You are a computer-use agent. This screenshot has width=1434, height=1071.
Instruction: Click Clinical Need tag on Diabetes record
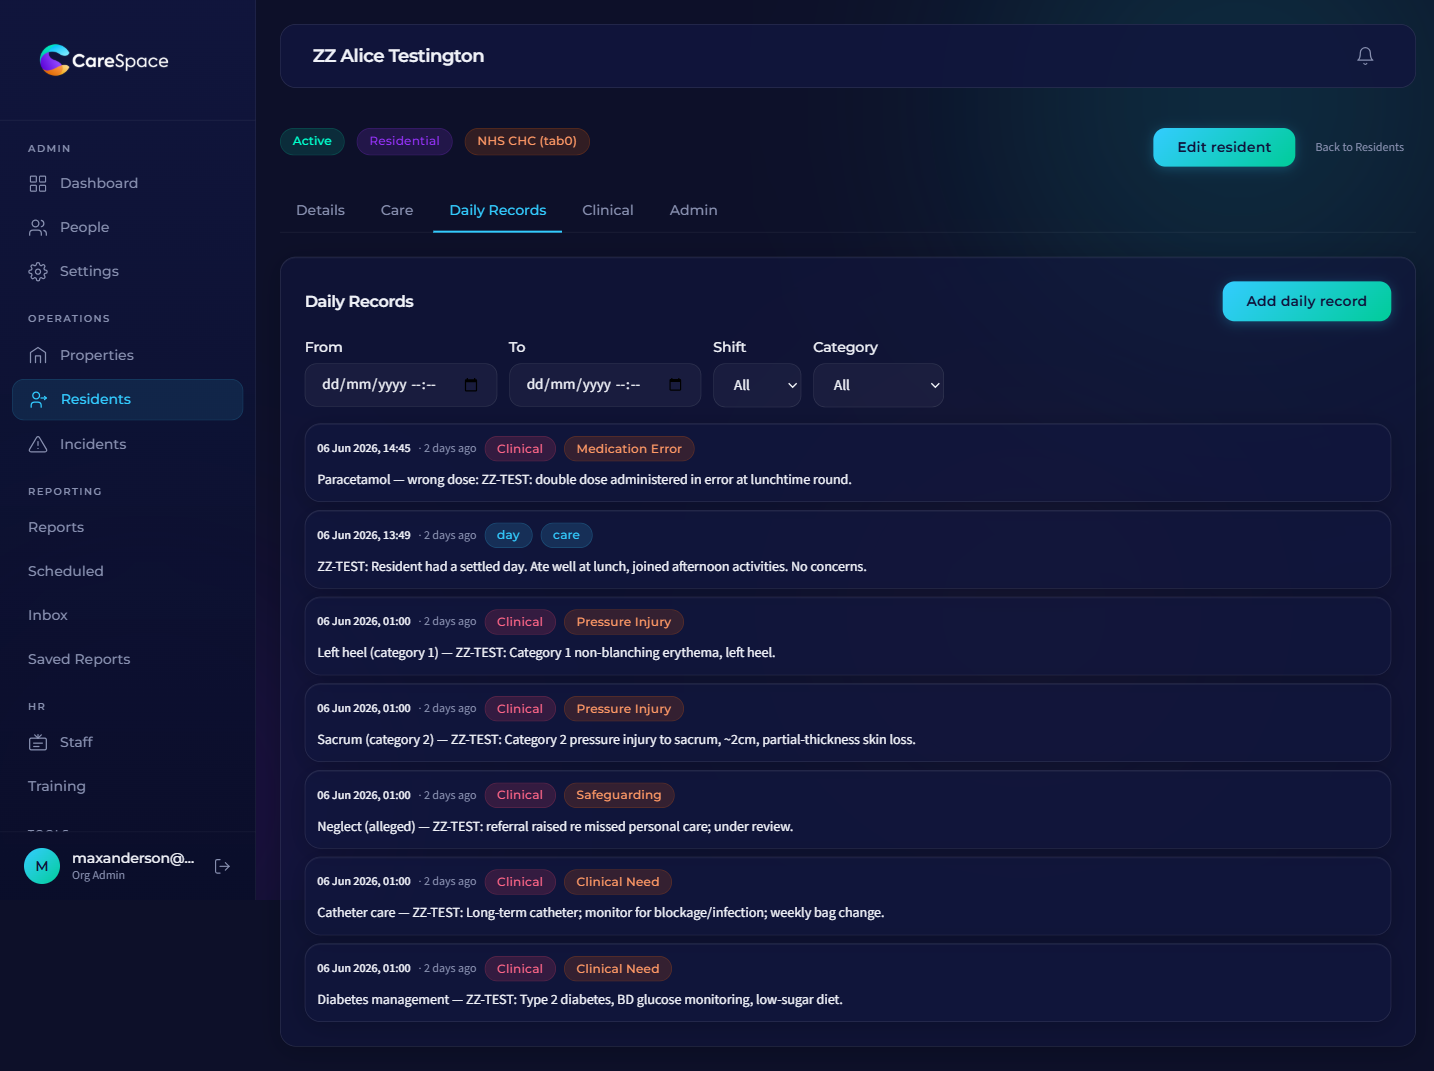coord(618,969)
